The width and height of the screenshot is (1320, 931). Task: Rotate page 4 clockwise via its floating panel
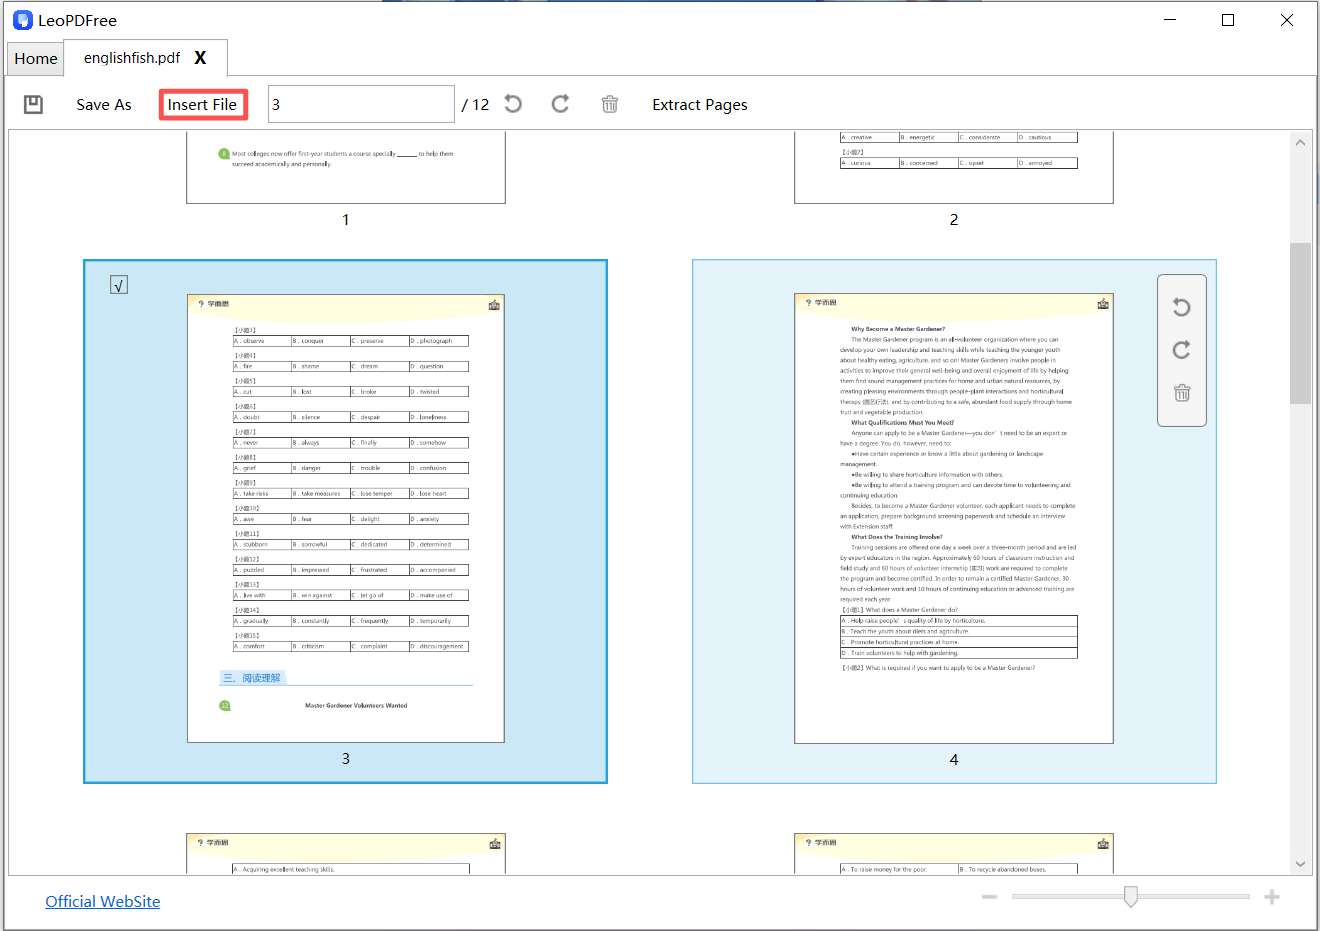1181,350
